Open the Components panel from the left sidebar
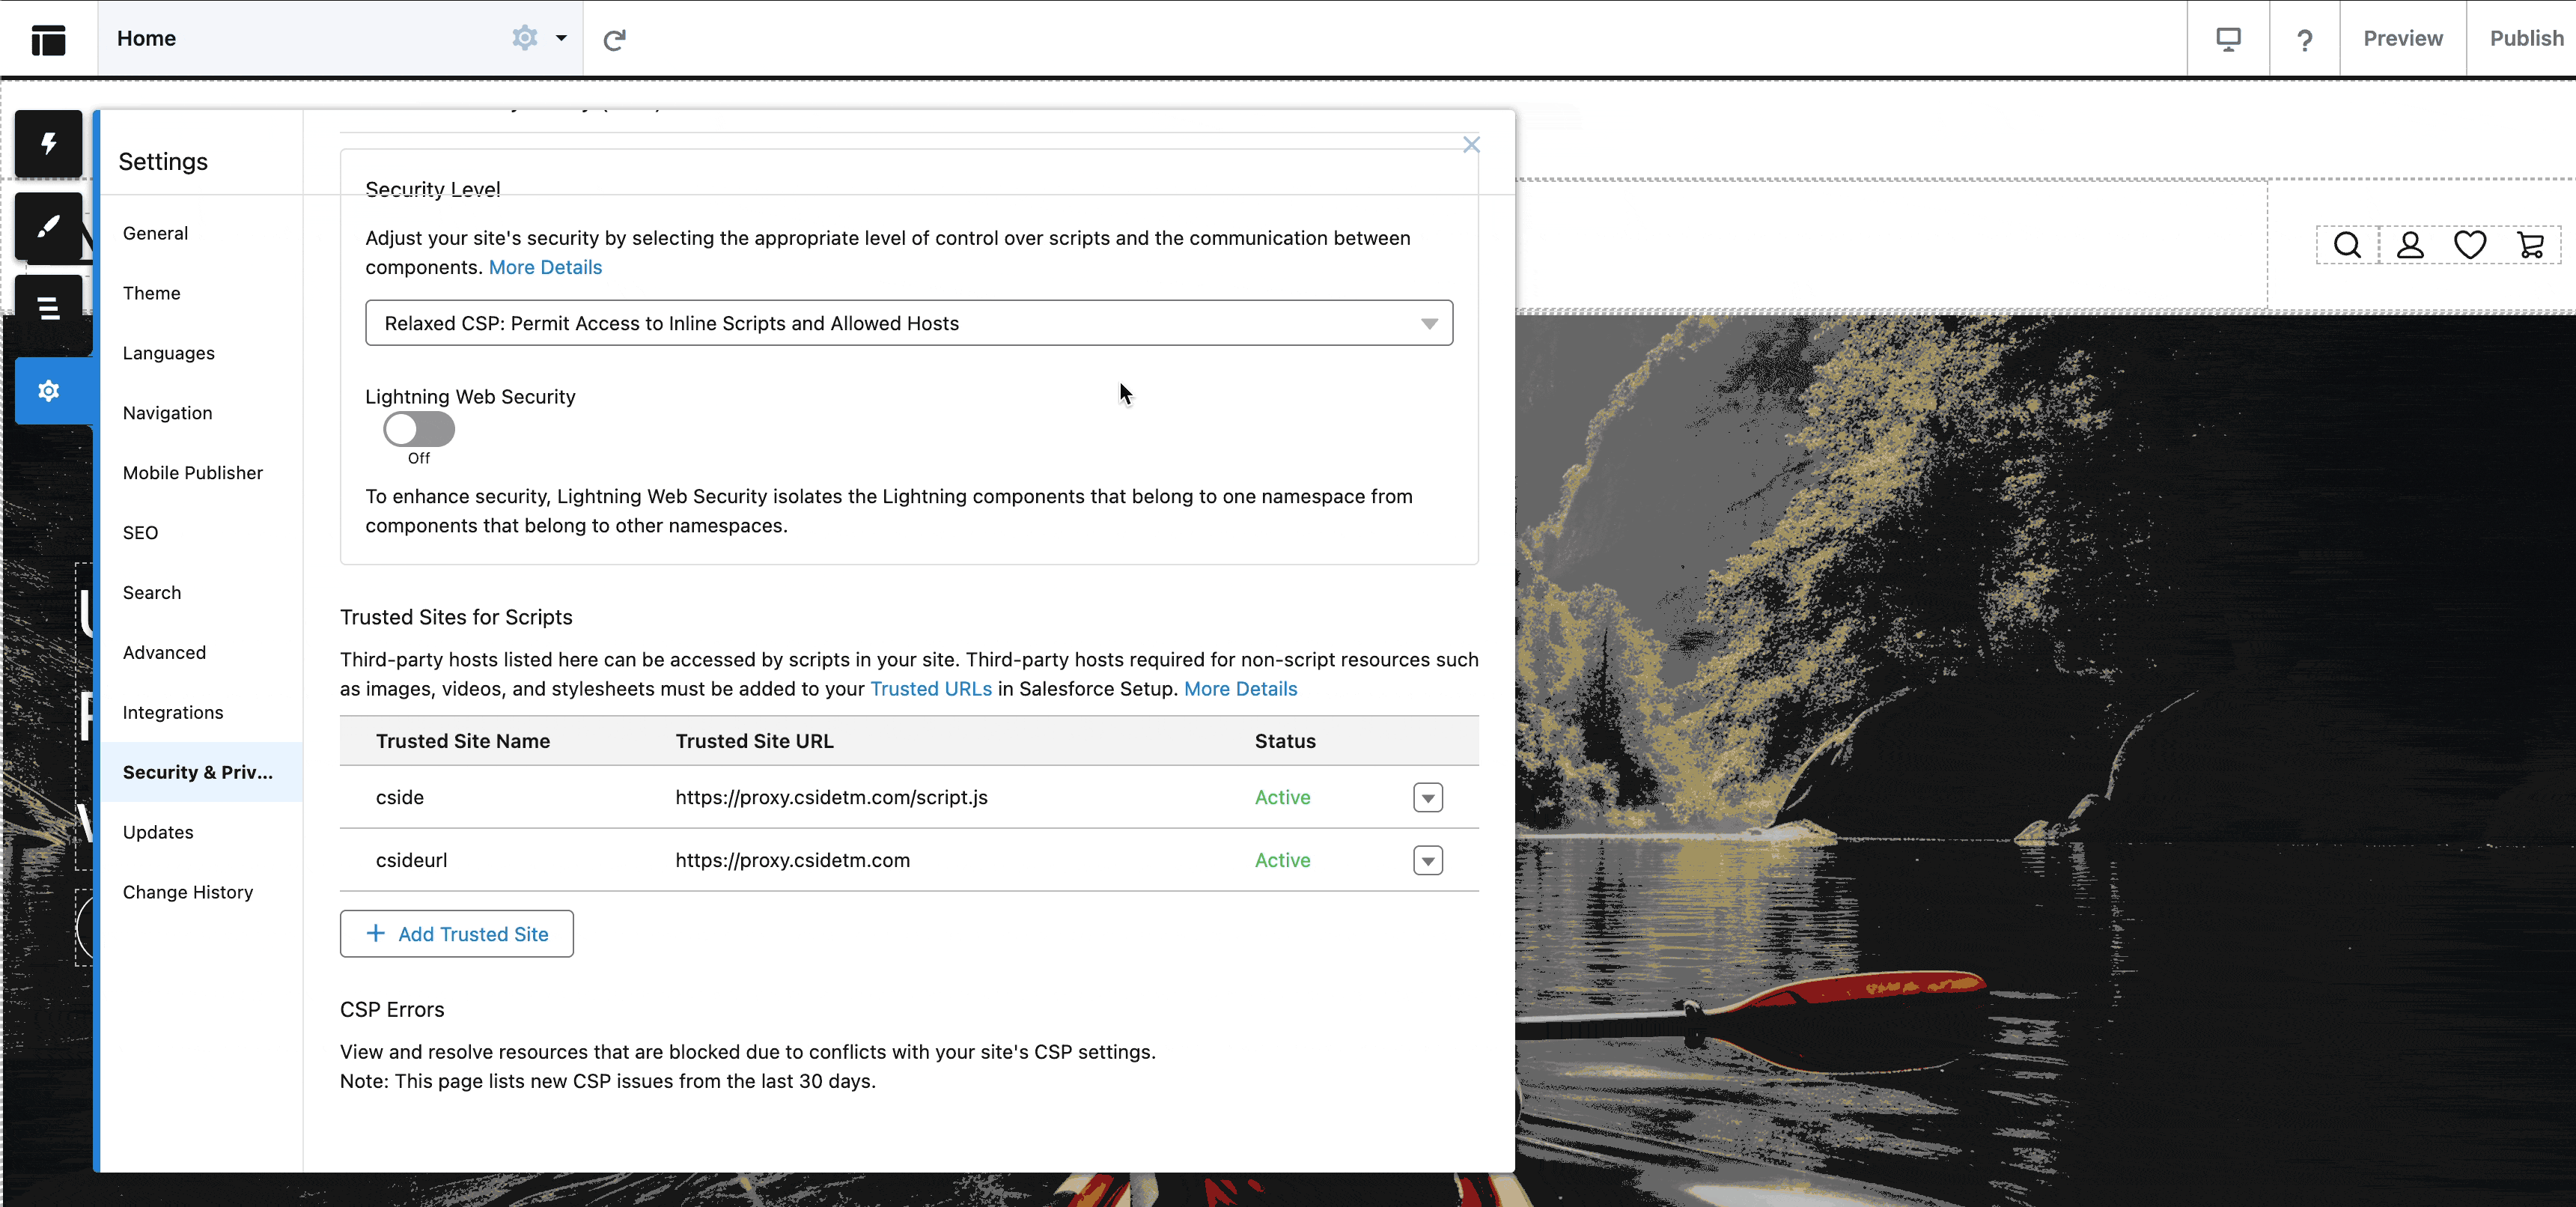The image size is (2576, 1207). pyautogui.click(x=48, y=144)
